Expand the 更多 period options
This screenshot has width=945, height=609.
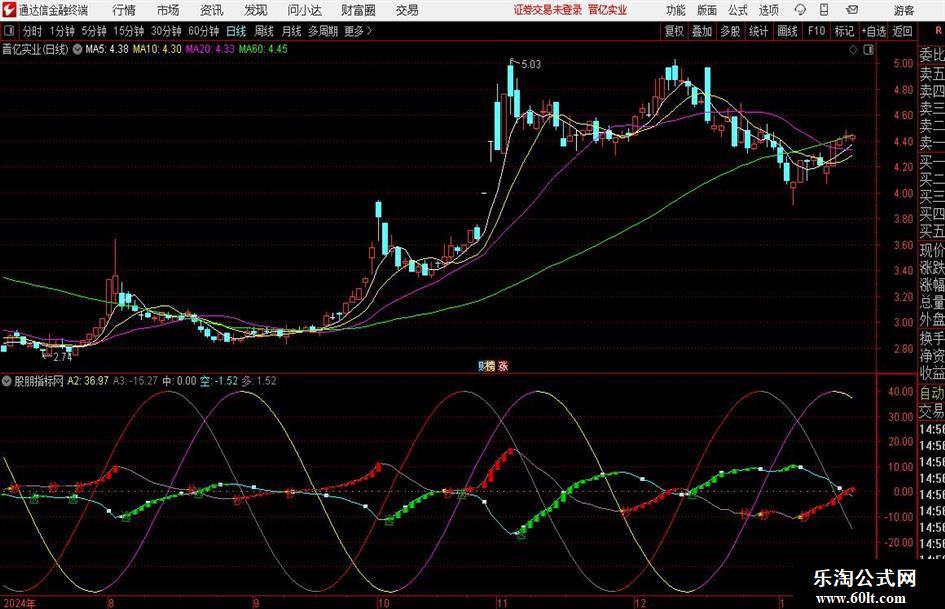[358, 31]
